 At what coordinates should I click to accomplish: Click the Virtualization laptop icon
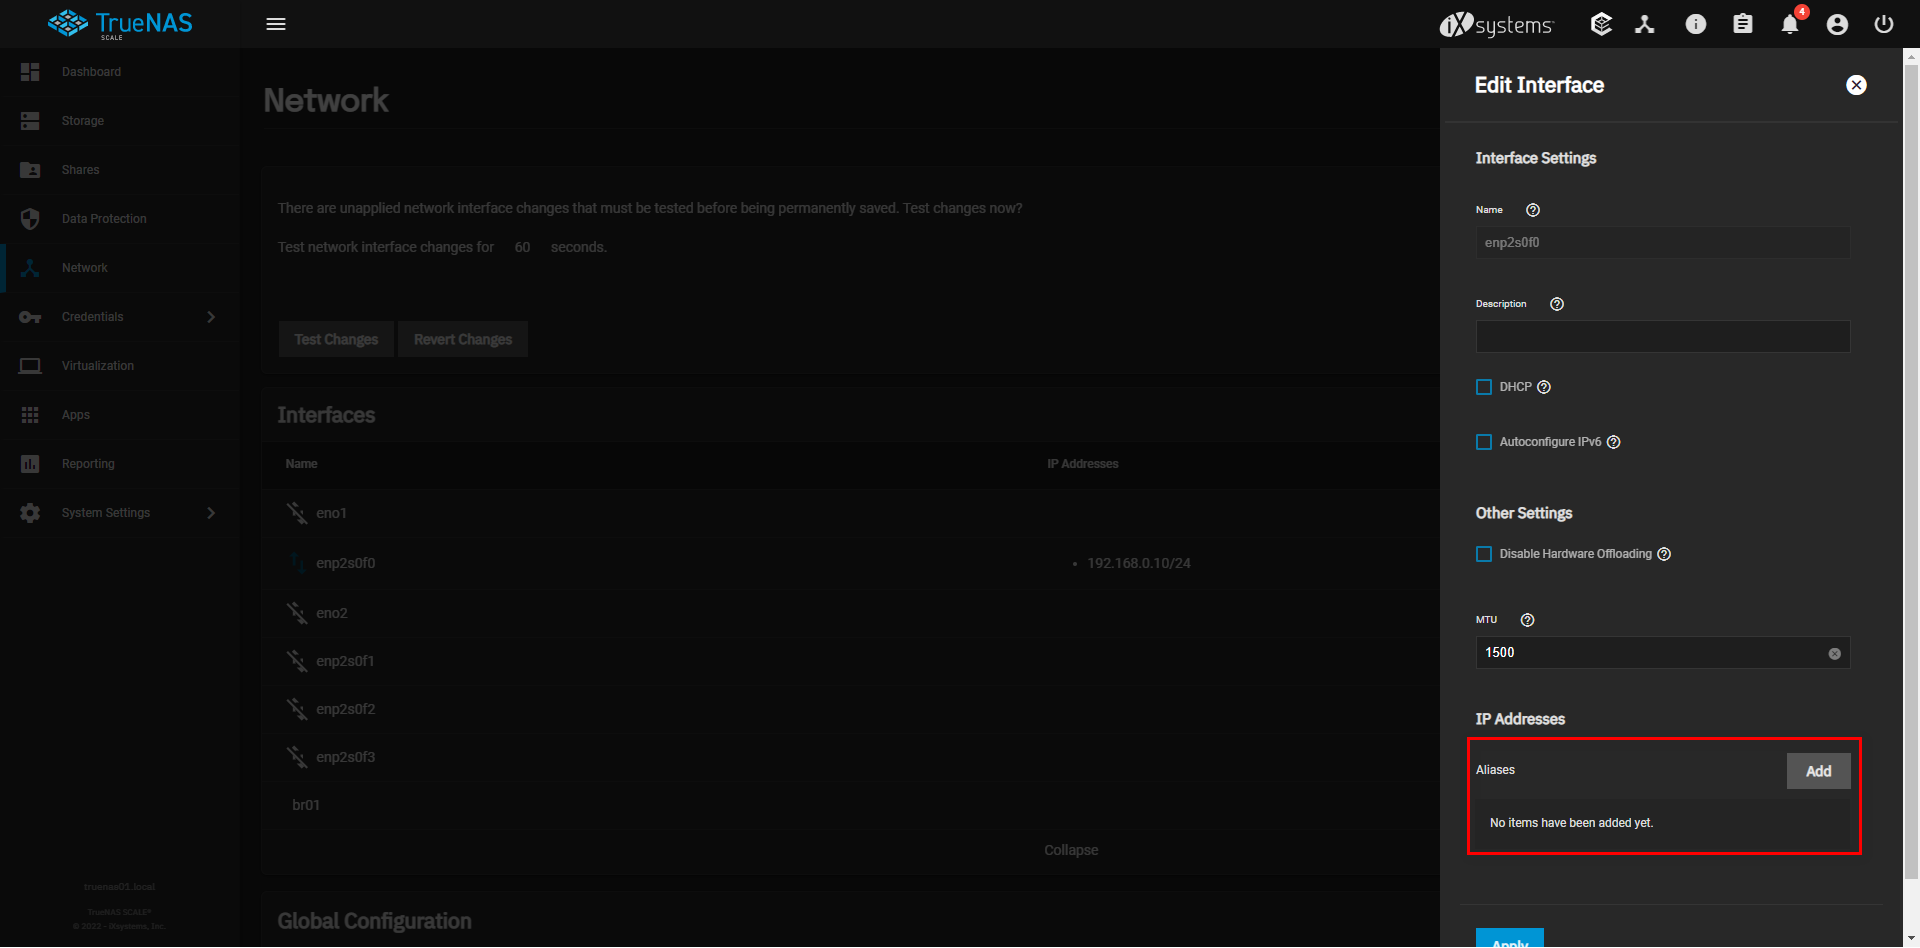pos(30,366)
